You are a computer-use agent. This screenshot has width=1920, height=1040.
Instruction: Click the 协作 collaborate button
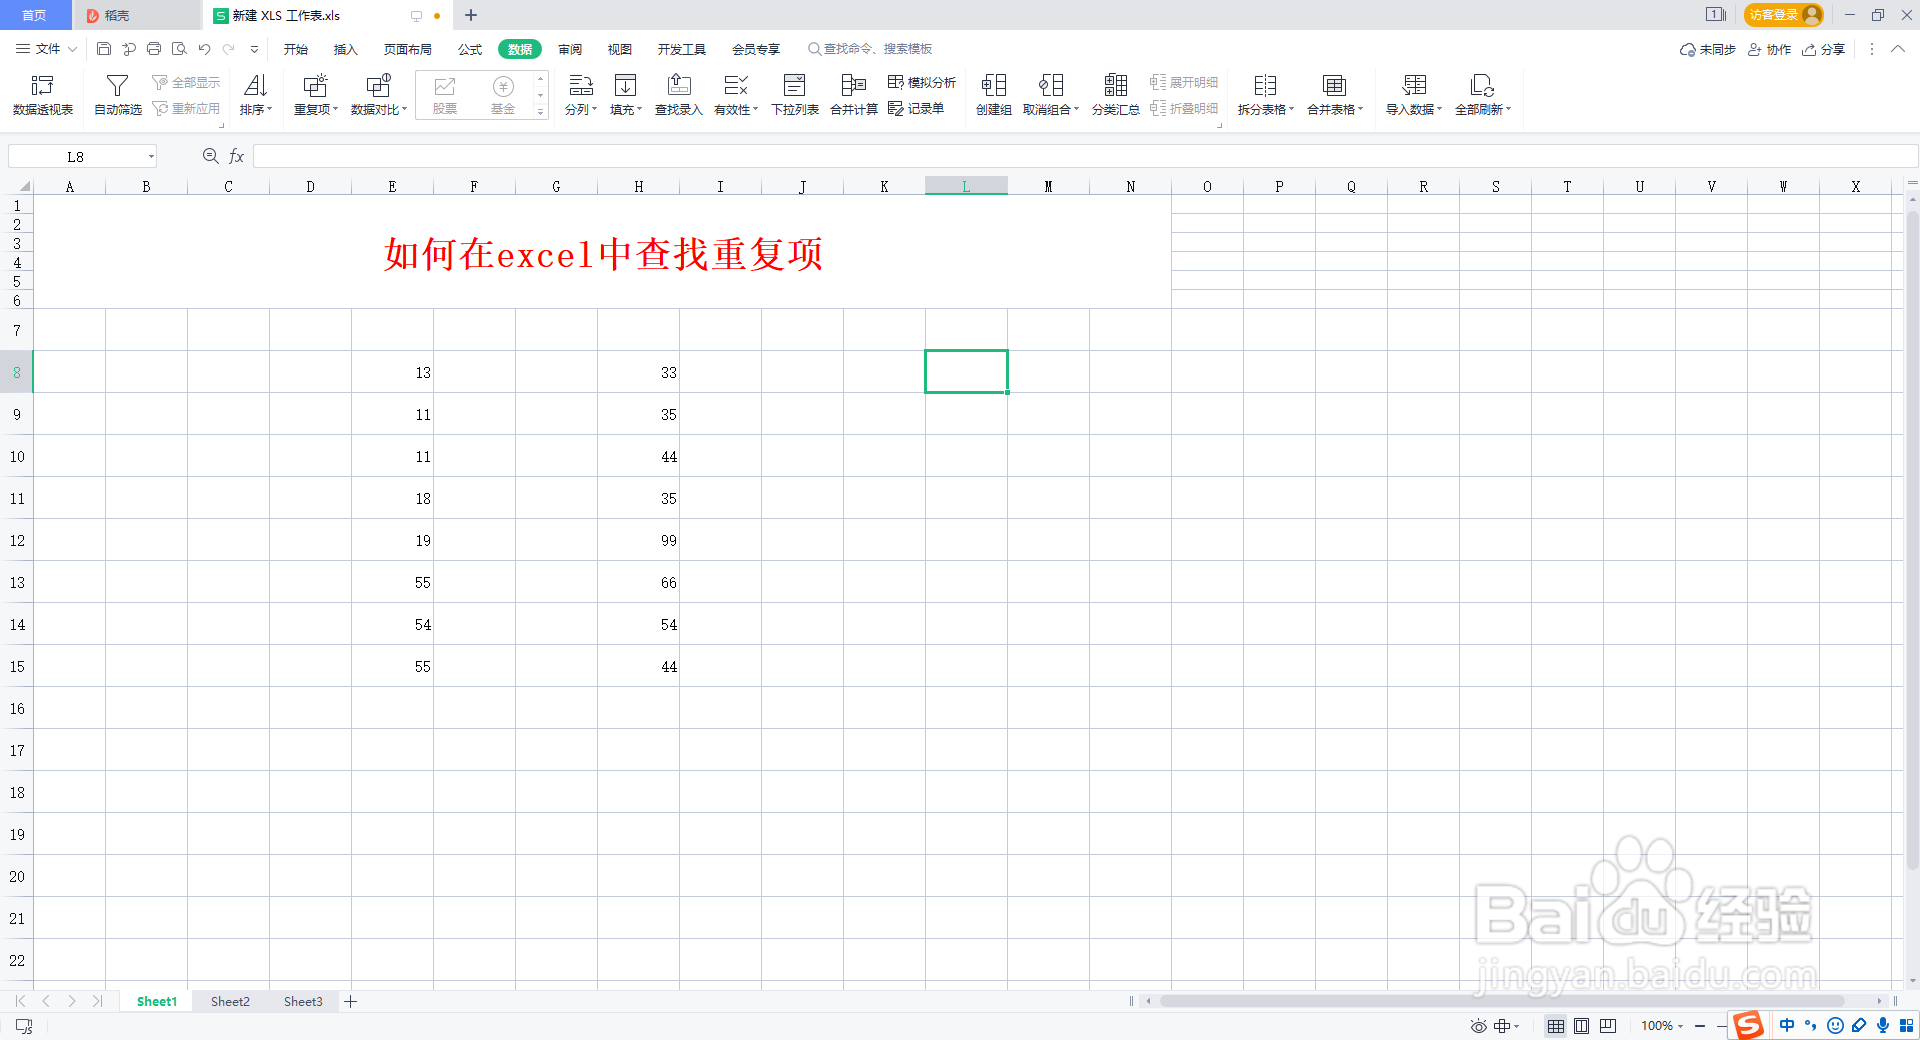[x=1769, y=49]
